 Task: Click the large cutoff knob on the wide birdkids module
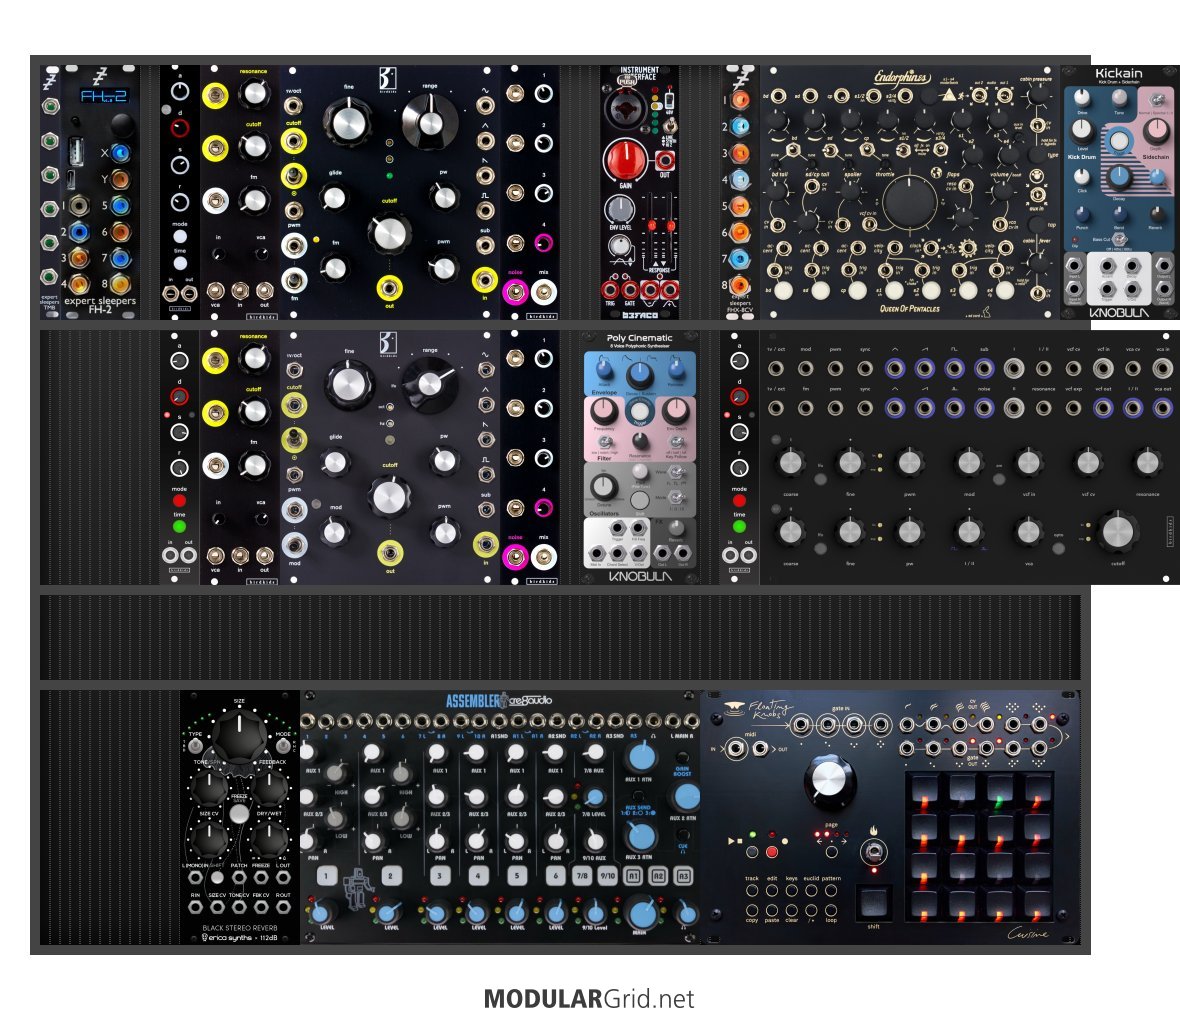(x=1118, y=531)
